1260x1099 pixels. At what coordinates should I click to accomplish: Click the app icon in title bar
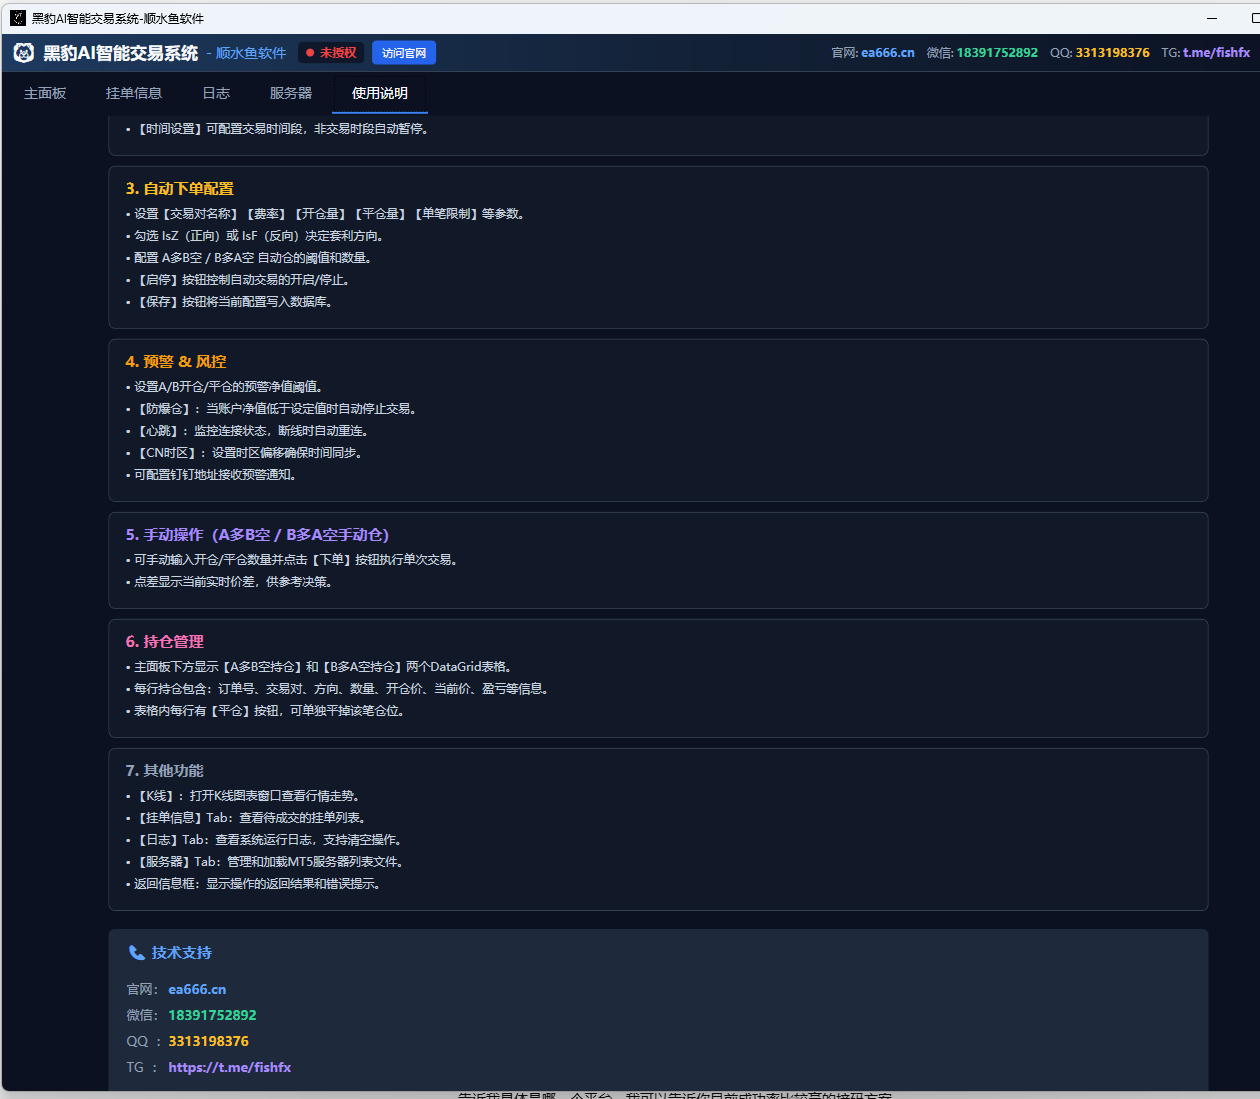pos(18,18)
